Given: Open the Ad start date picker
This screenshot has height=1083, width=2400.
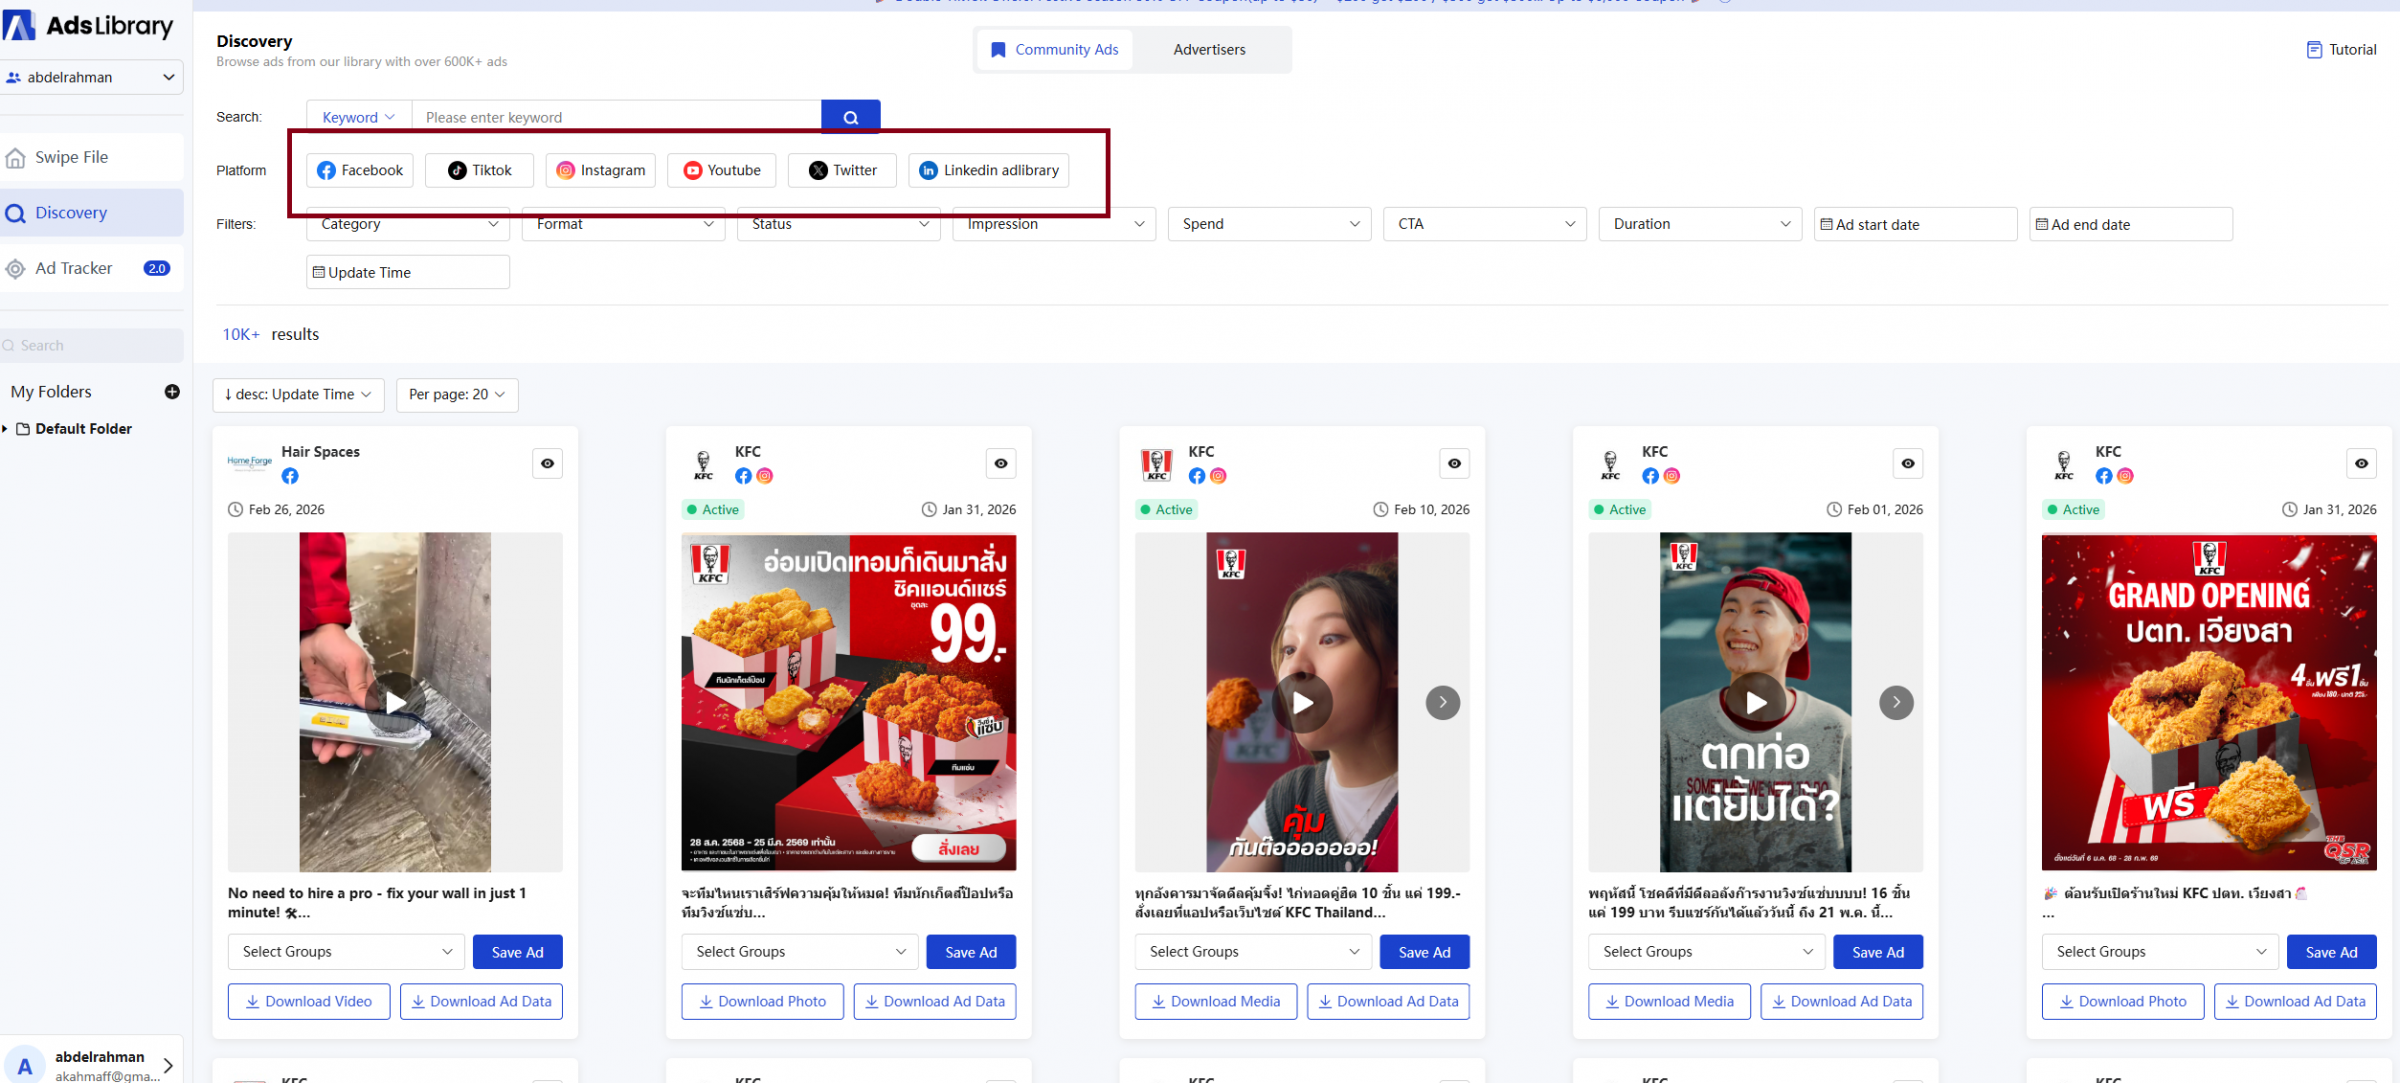Looking at the screenshot, I should pos(1916,224).
